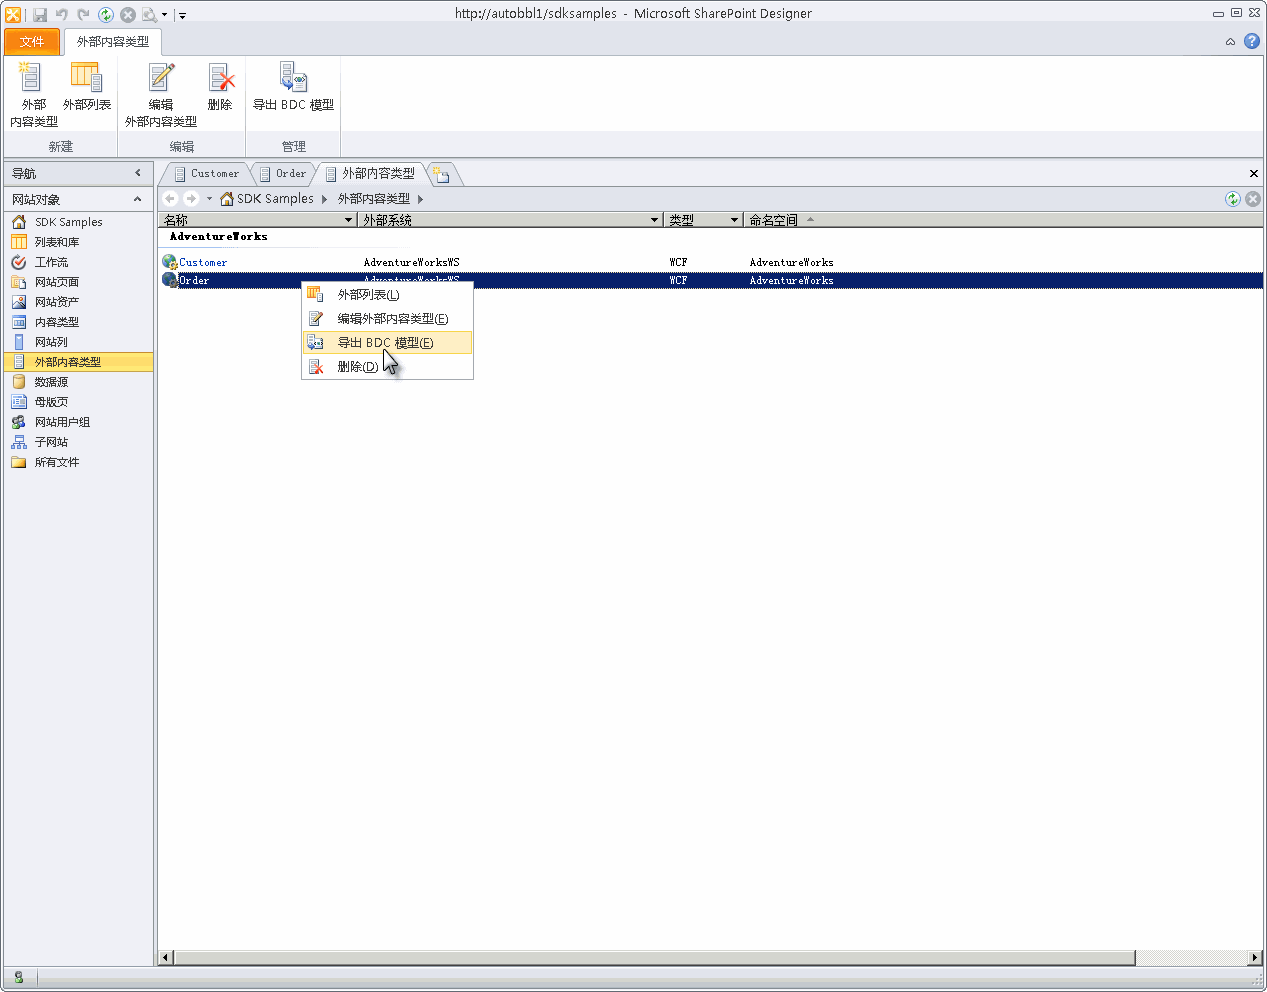Select 数据源 in navigation pane
The image size is (1267, 992).
tap(51, 382)
